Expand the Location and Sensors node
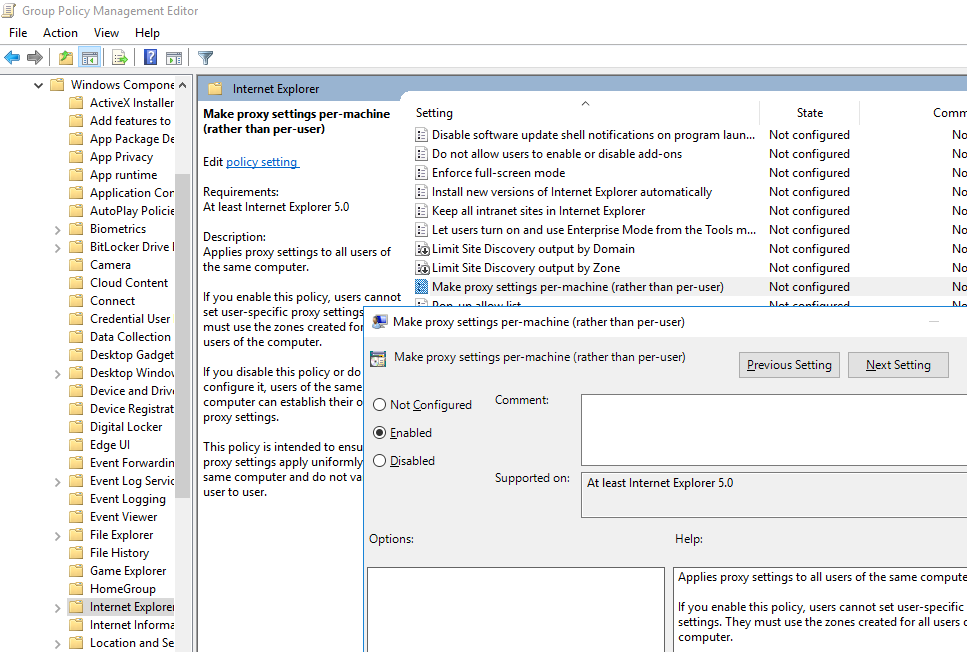Viewport: 967px width, 652px height. click(57, 643)
